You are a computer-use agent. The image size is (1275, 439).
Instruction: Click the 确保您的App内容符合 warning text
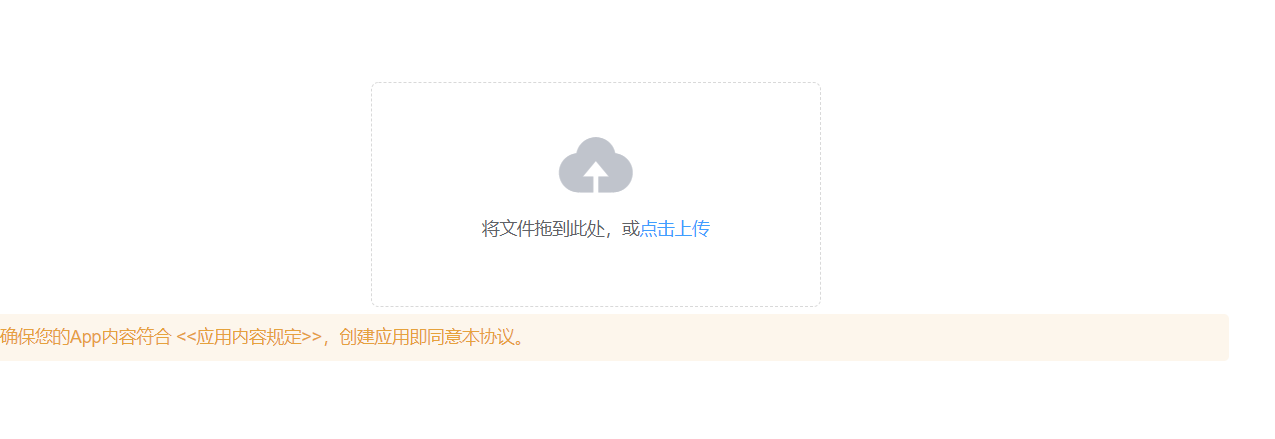pos(86,337)
